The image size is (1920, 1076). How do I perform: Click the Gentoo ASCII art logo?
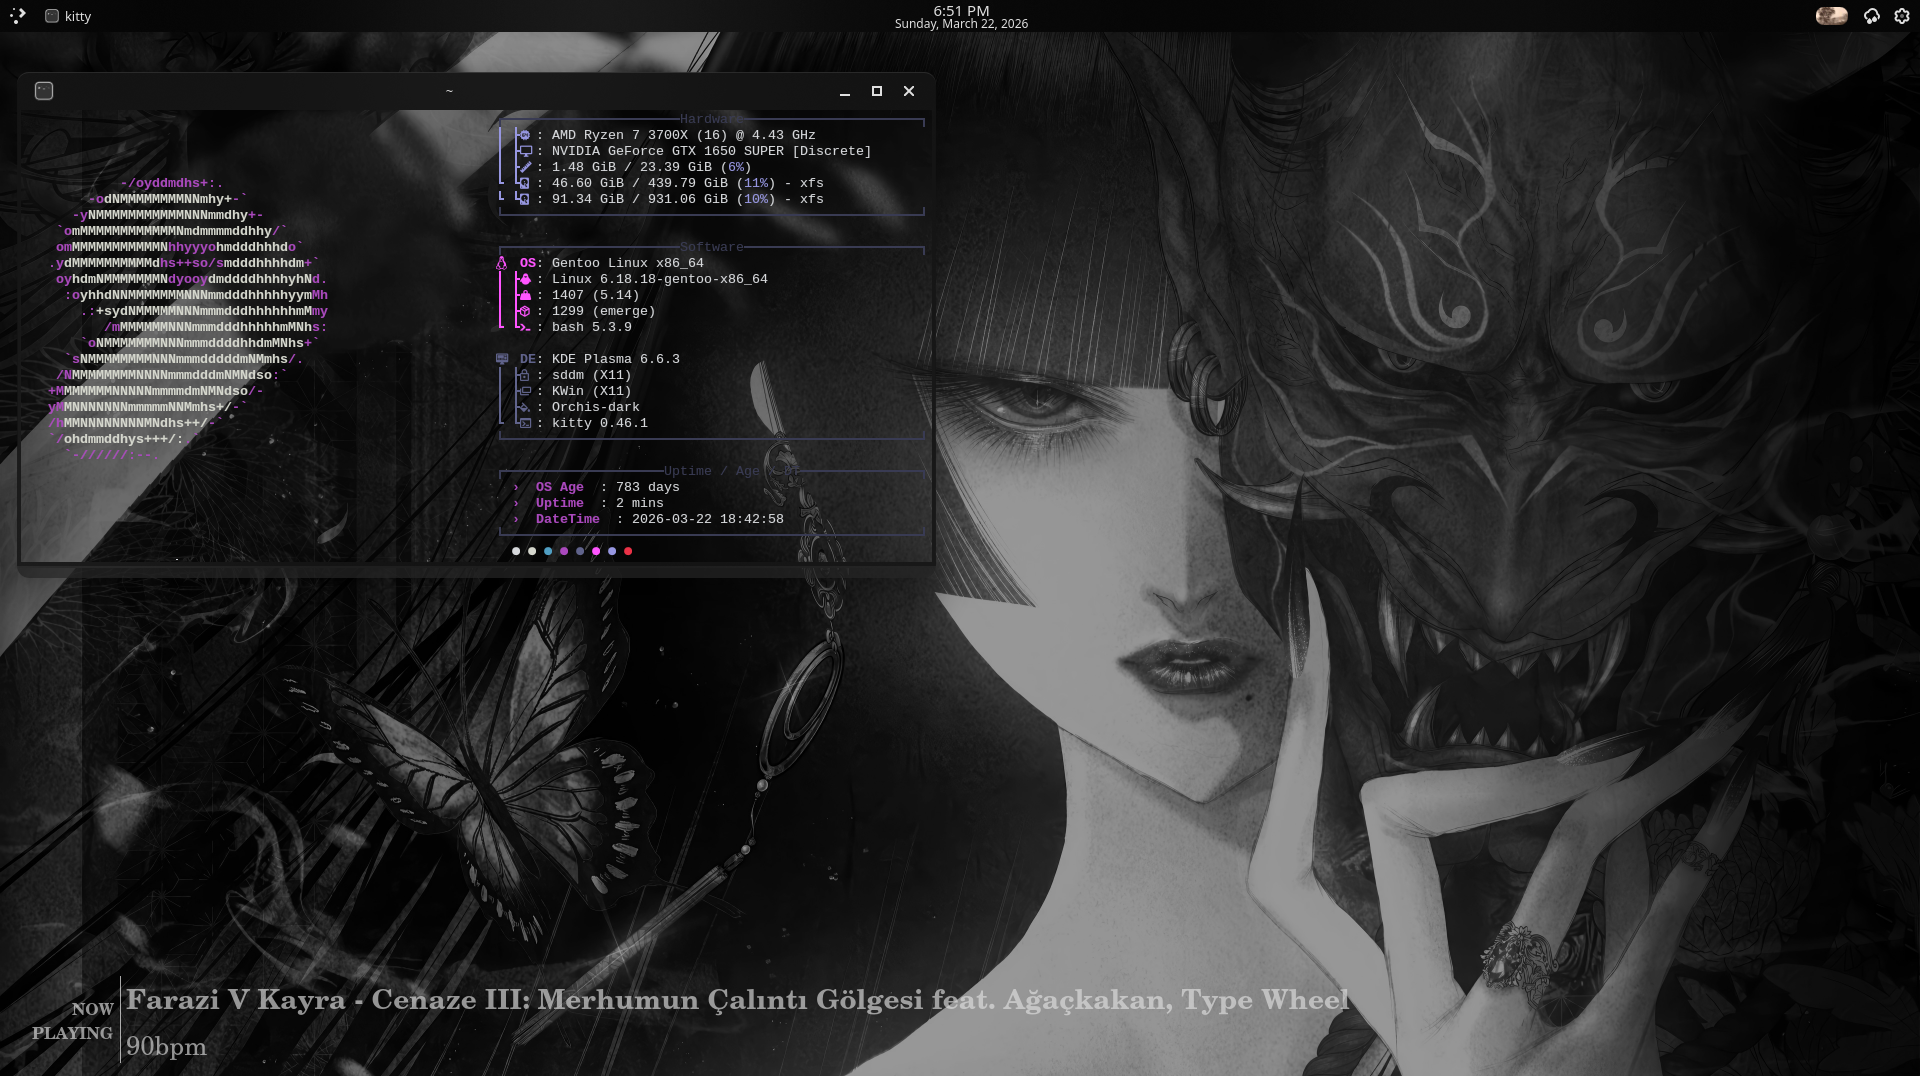(x=188, y=319)
